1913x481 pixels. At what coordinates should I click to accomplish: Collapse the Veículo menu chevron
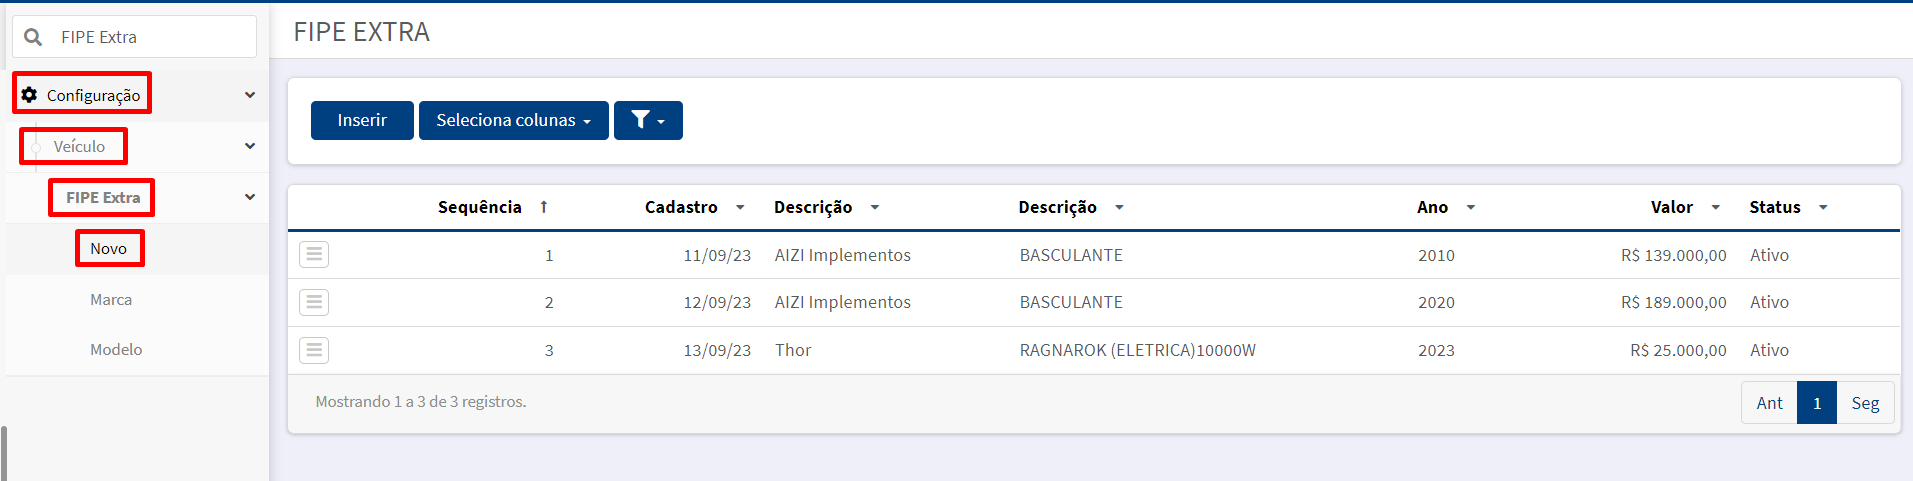(x=250, y=146)
